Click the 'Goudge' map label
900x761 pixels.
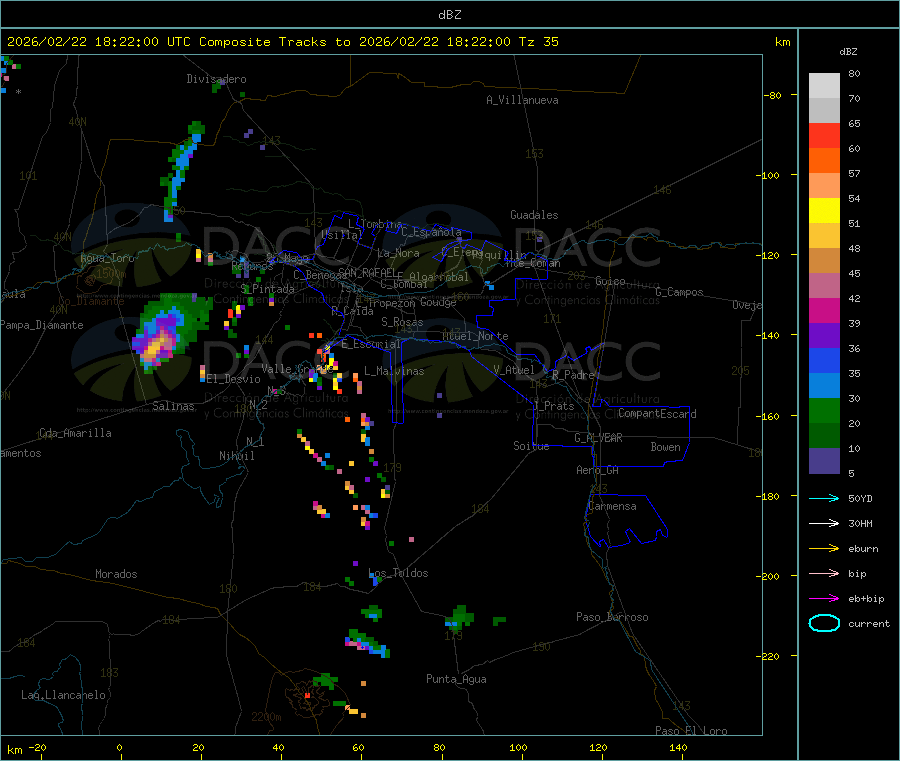[x=438, y=302]
